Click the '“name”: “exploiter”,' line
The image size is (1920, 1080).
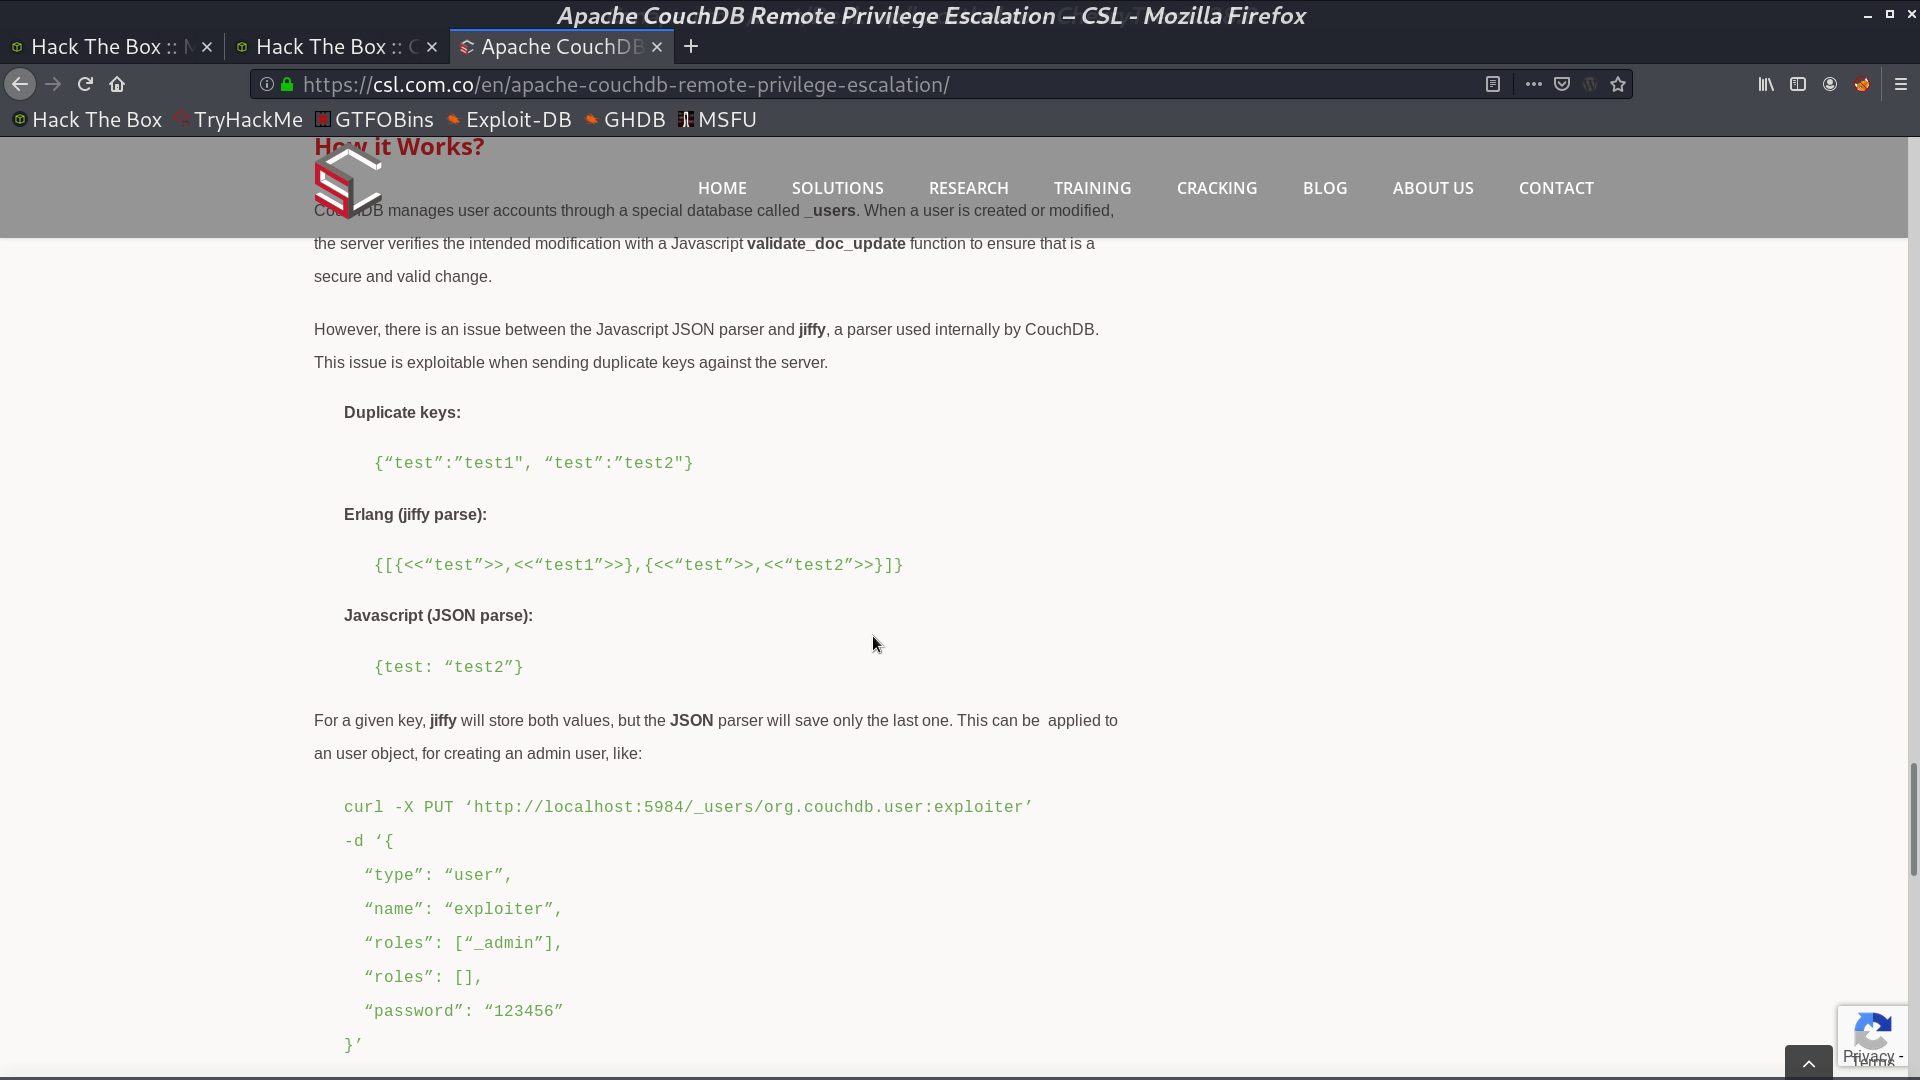click(464, 909)
